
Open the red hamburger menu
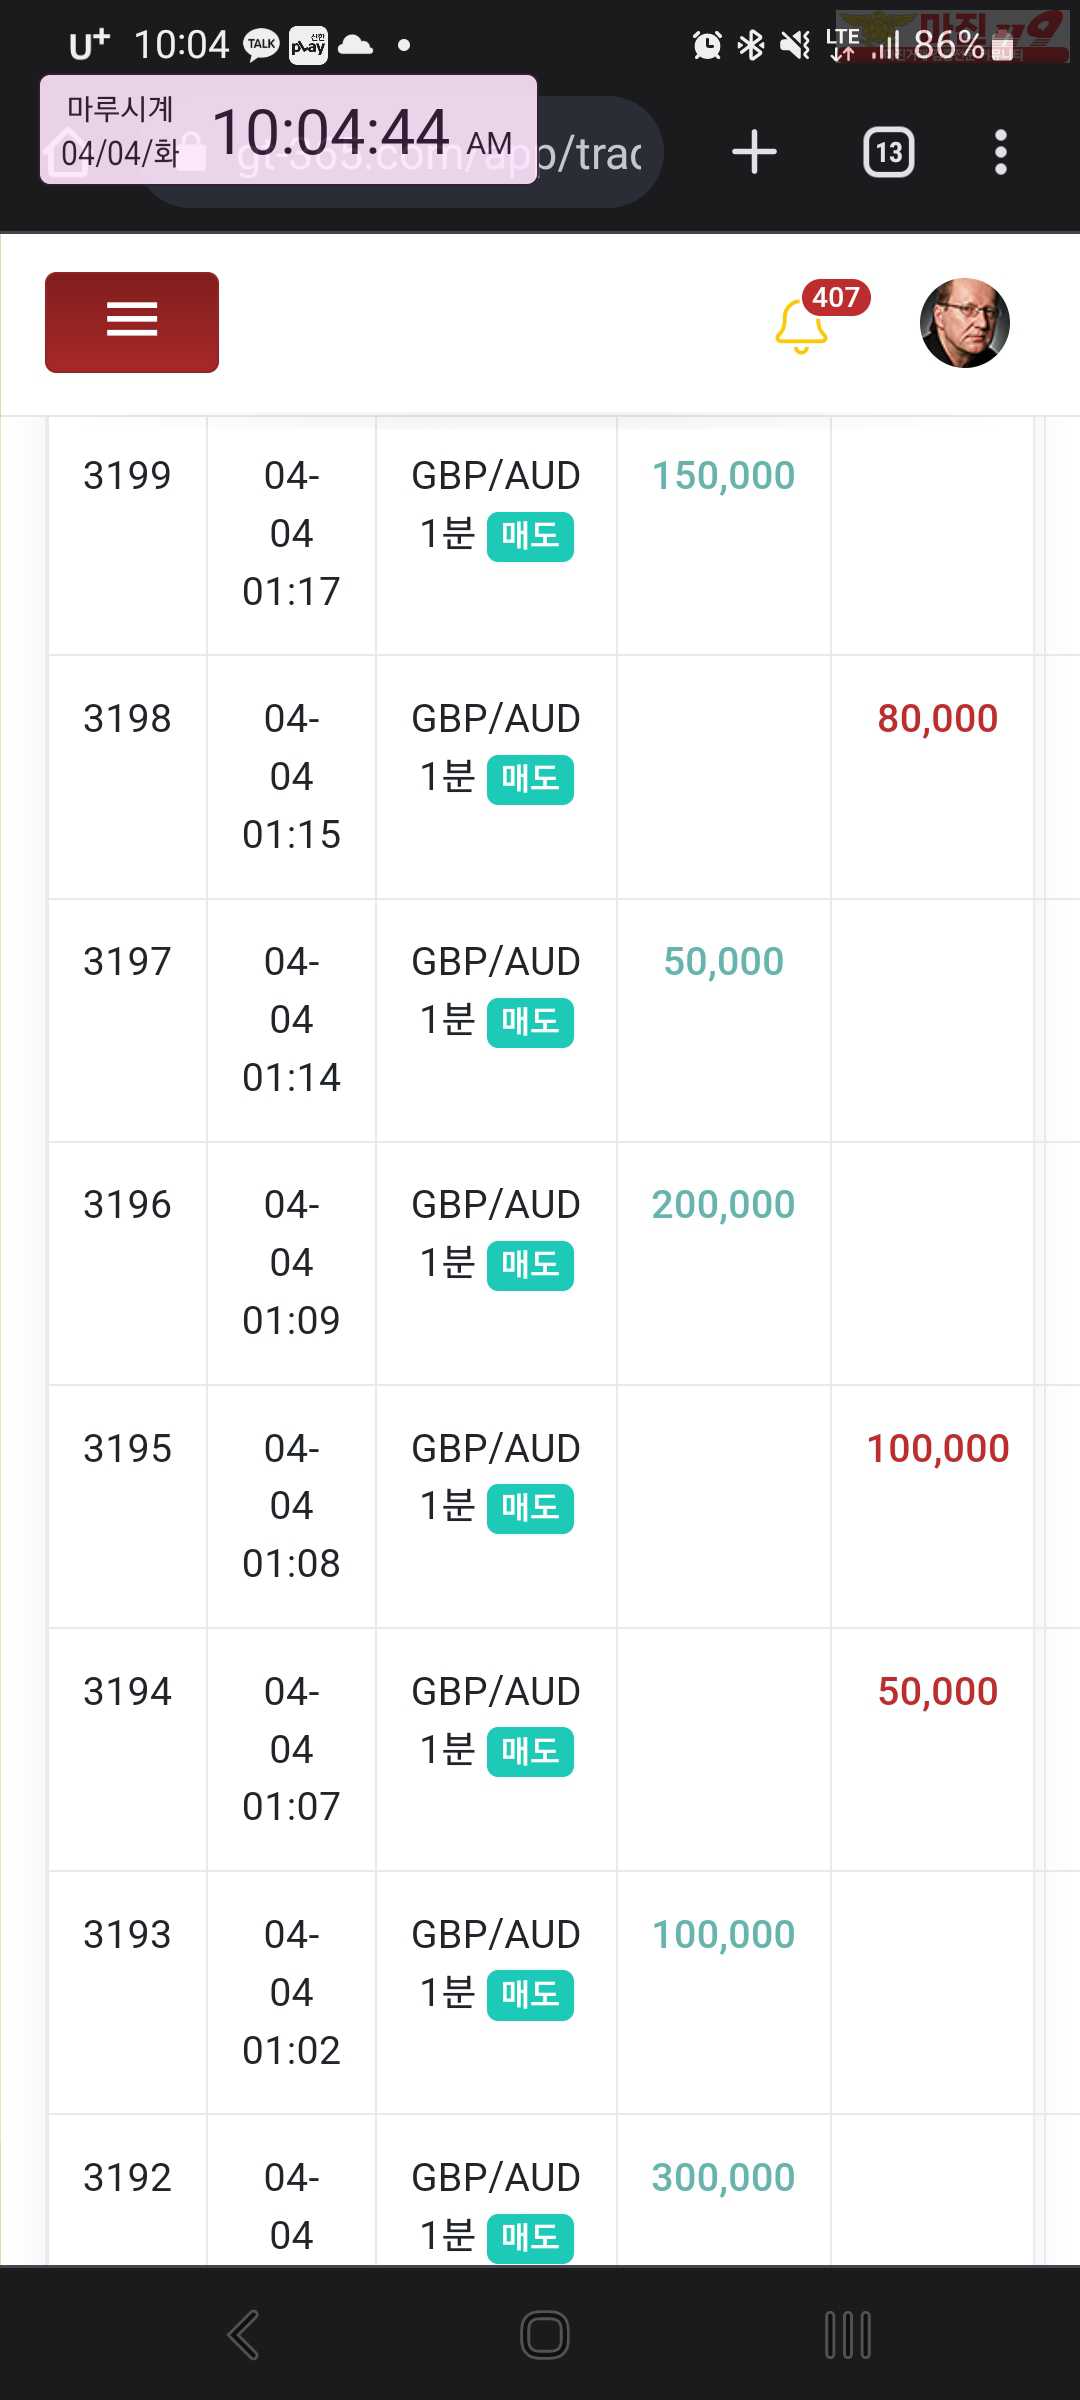coord(132,322)
